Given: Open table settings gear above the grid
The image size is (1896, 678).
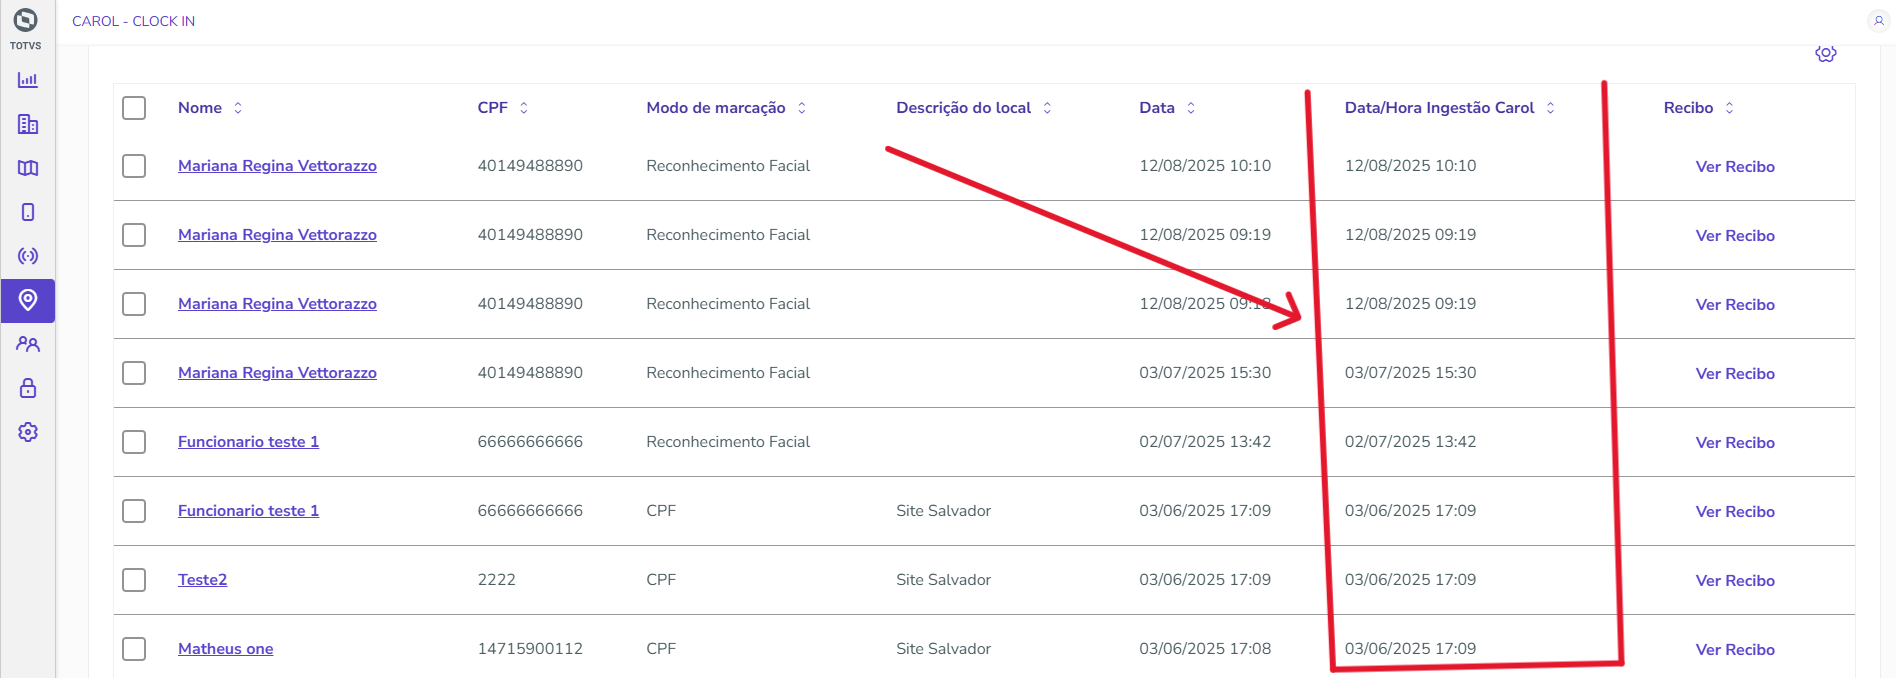Looking at the screenshot, I should tap(1826, 54).
